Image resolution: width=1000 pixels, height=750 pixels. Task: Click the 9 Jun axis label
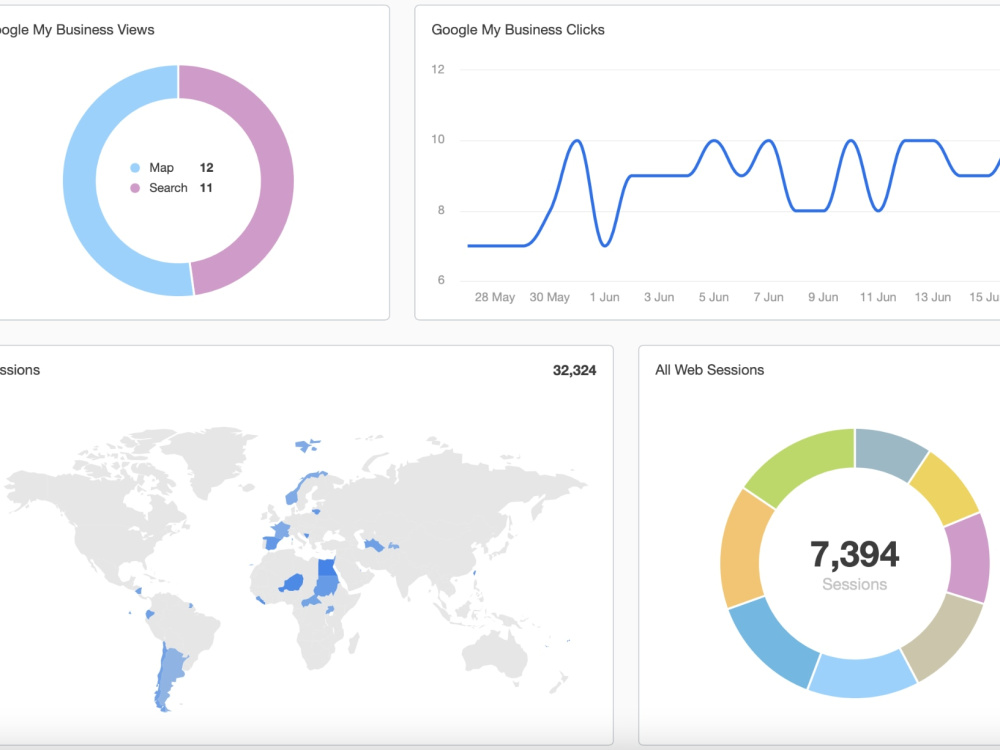pyautogui.click(x=823, y=297)
